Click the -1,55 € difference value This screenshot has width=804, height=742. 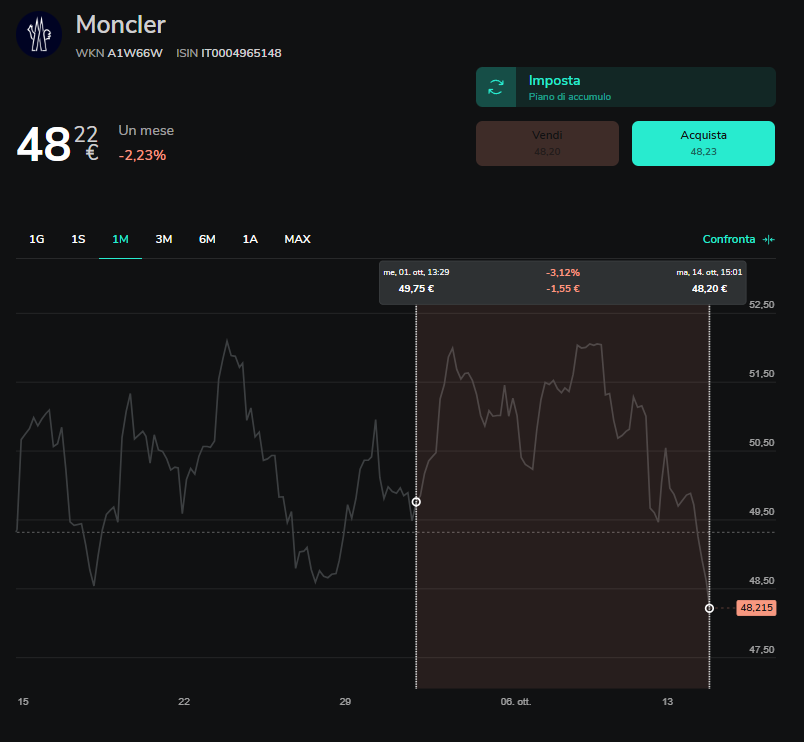pyautogui.click(x=562, y=289)
